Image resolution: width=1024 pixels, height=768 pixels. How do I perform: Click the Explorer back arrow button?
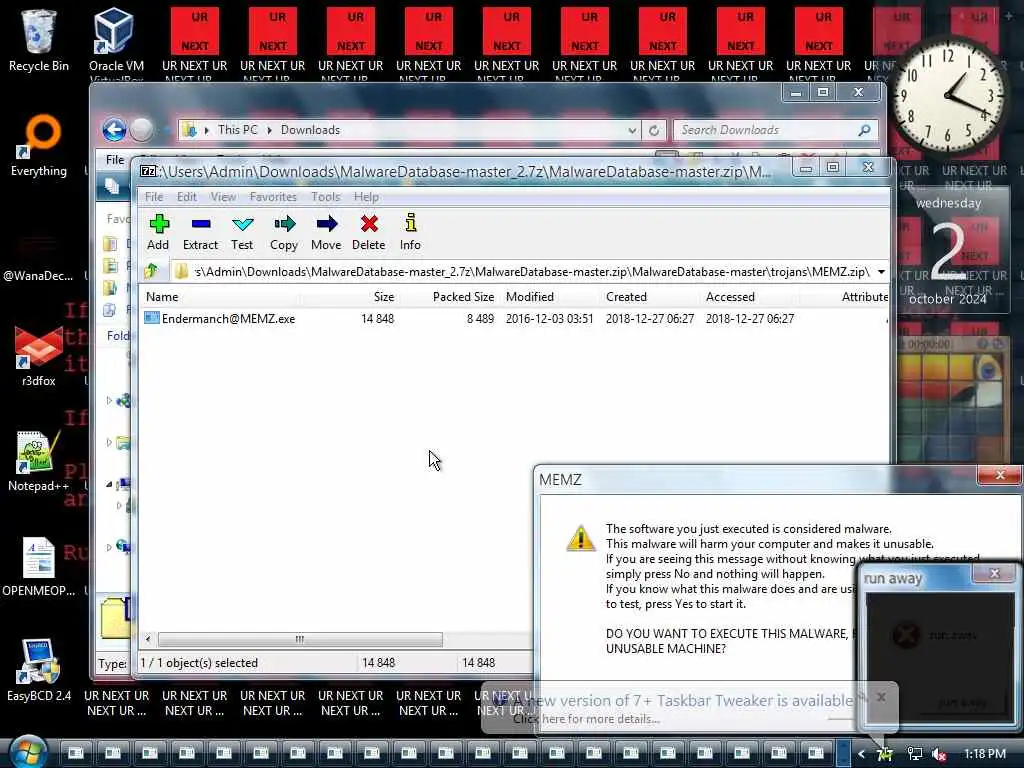(114, 129)
